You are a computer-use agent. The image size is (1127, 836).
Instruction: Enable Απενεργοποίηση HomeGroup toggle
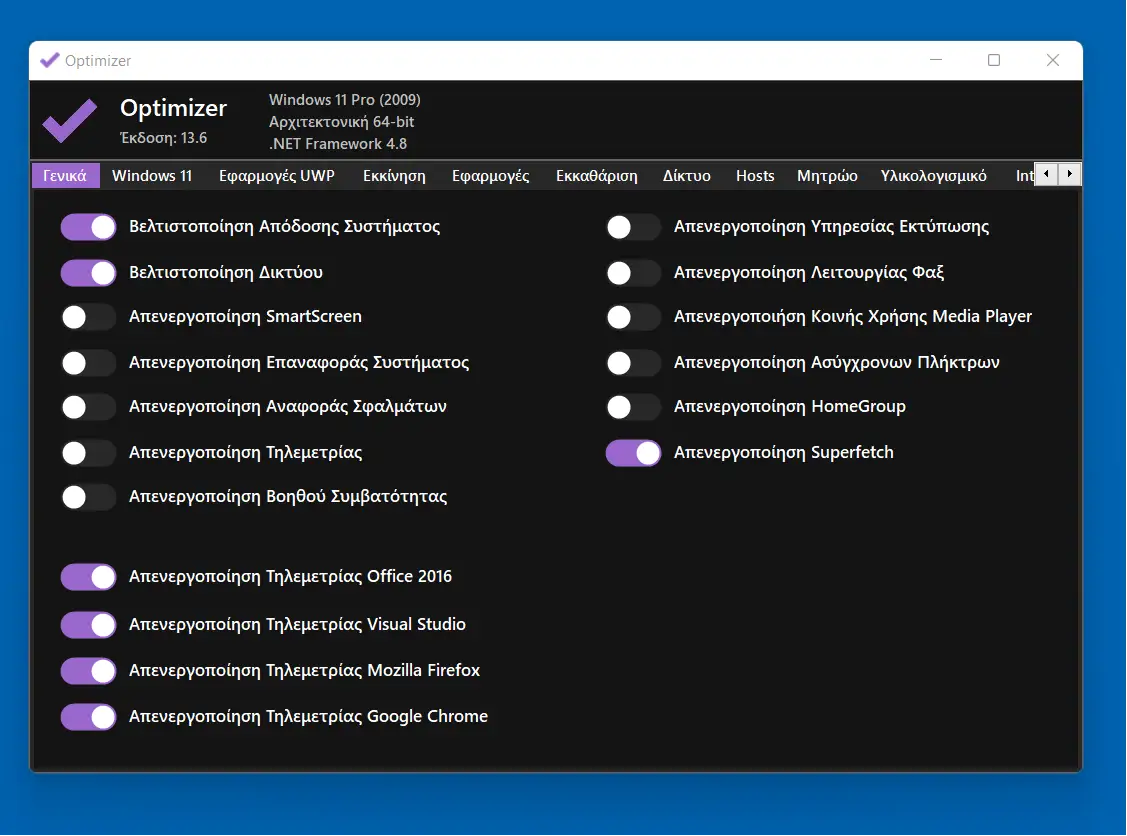pyautogui.click(x=633, y=408)
